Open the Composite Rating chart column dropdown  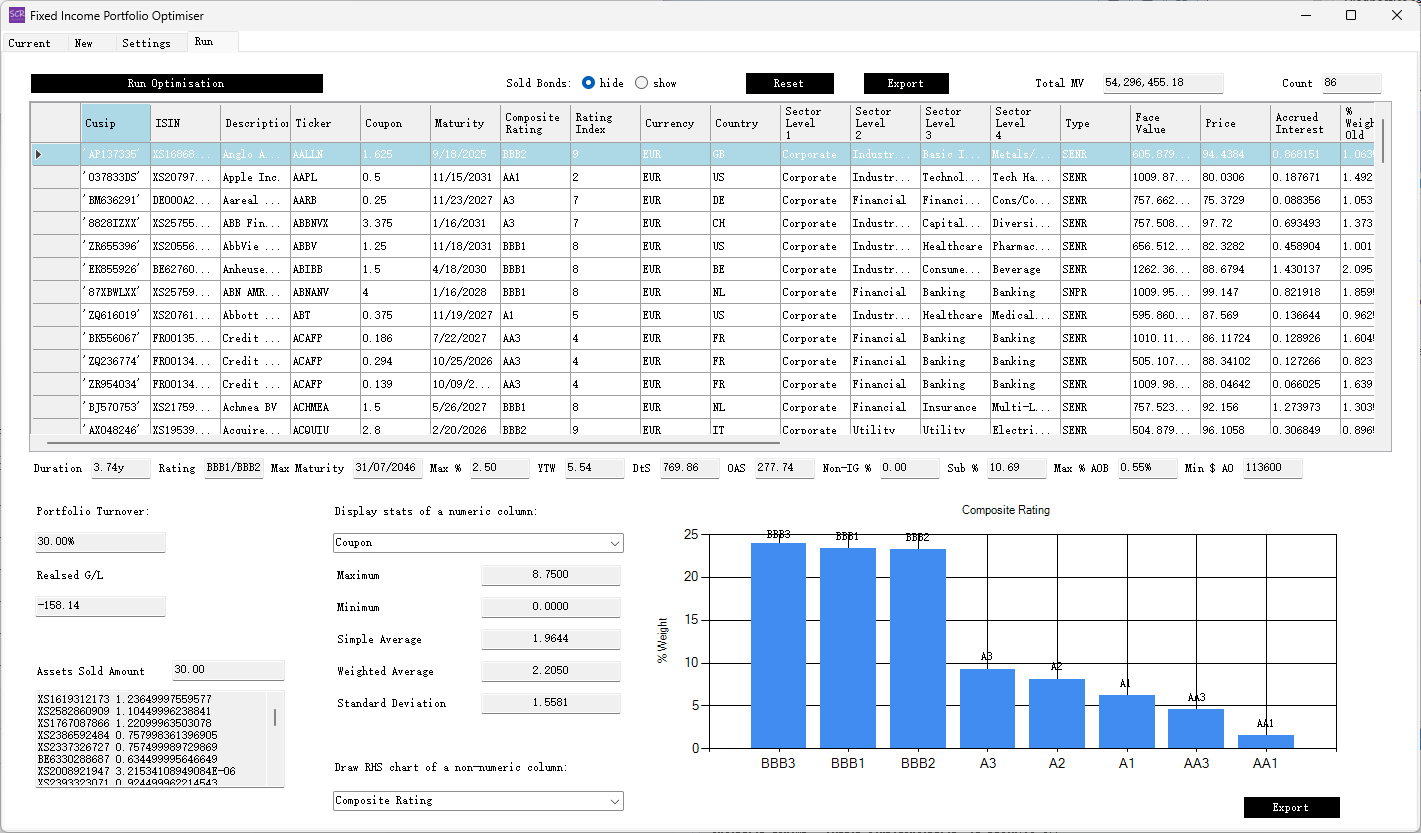[x=478, y=801]
